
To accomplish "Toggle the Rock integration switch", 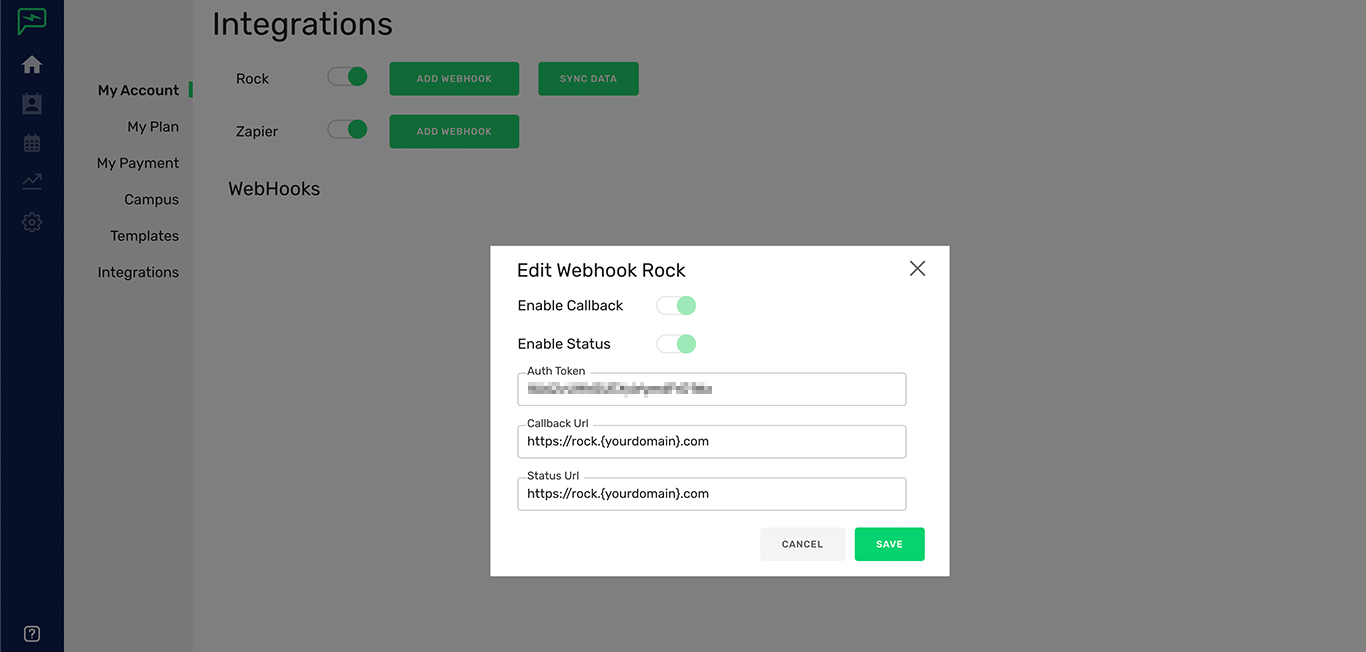I will [347, 76].
